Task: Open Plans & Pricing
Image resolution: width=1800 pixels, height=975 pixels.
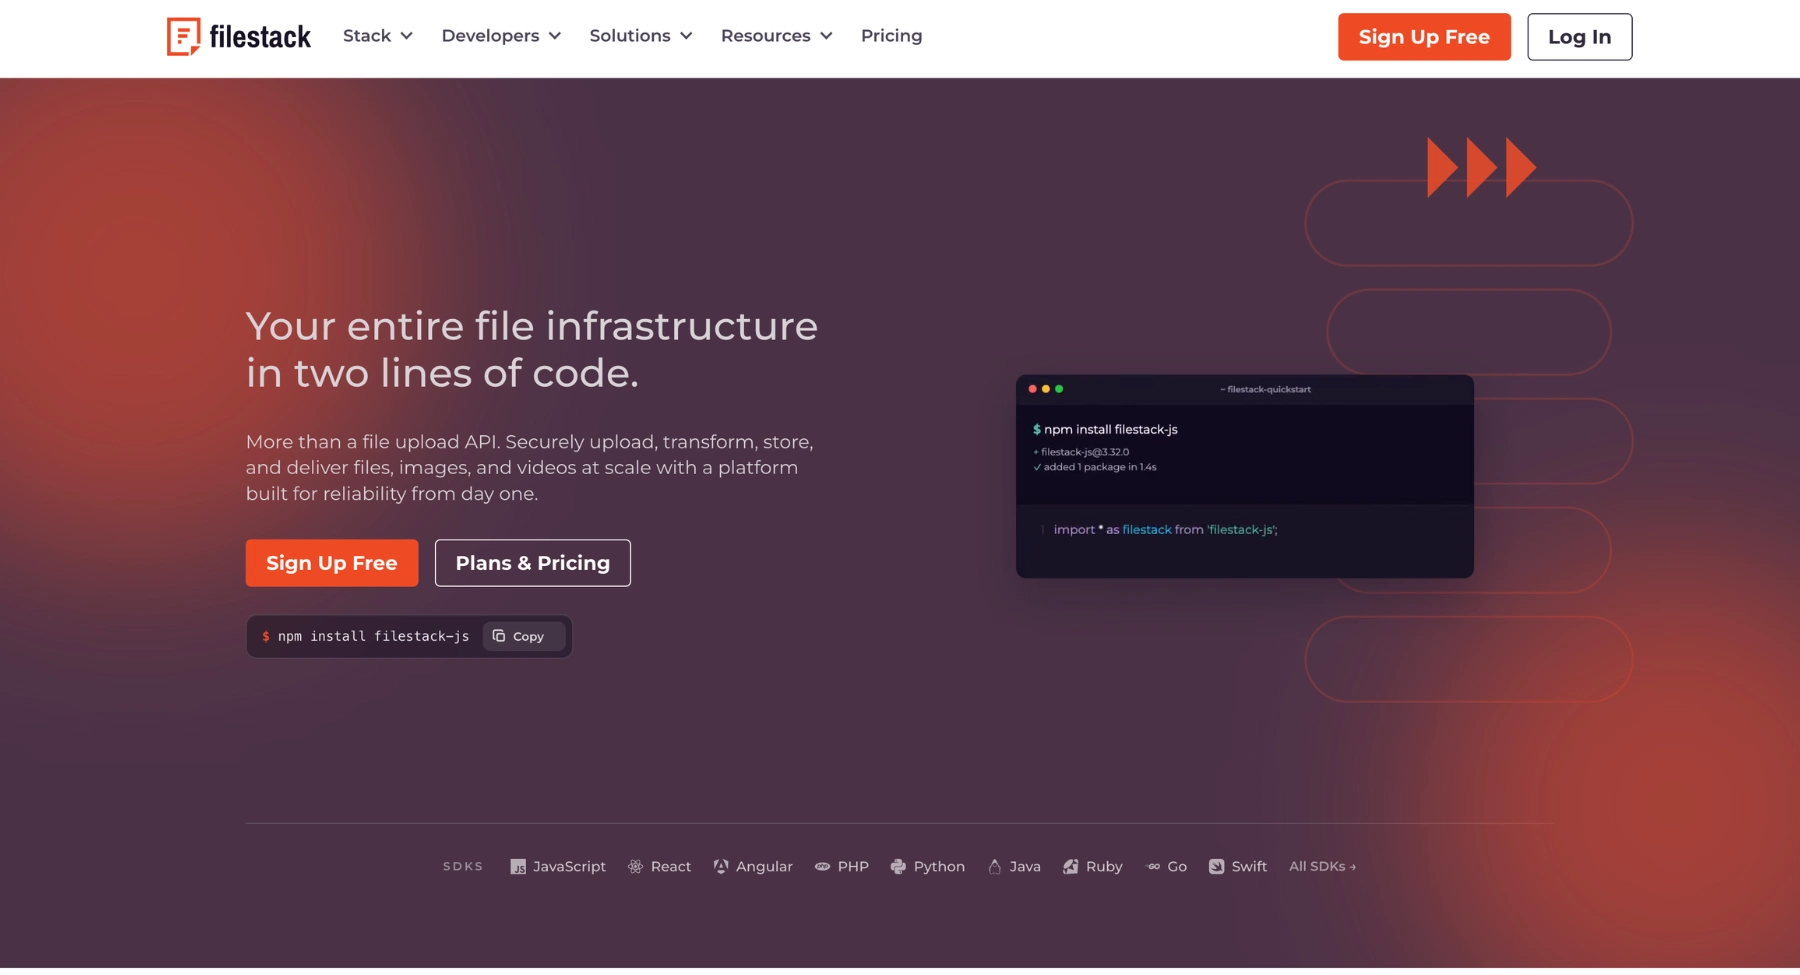Action: [x=533, y=563]
